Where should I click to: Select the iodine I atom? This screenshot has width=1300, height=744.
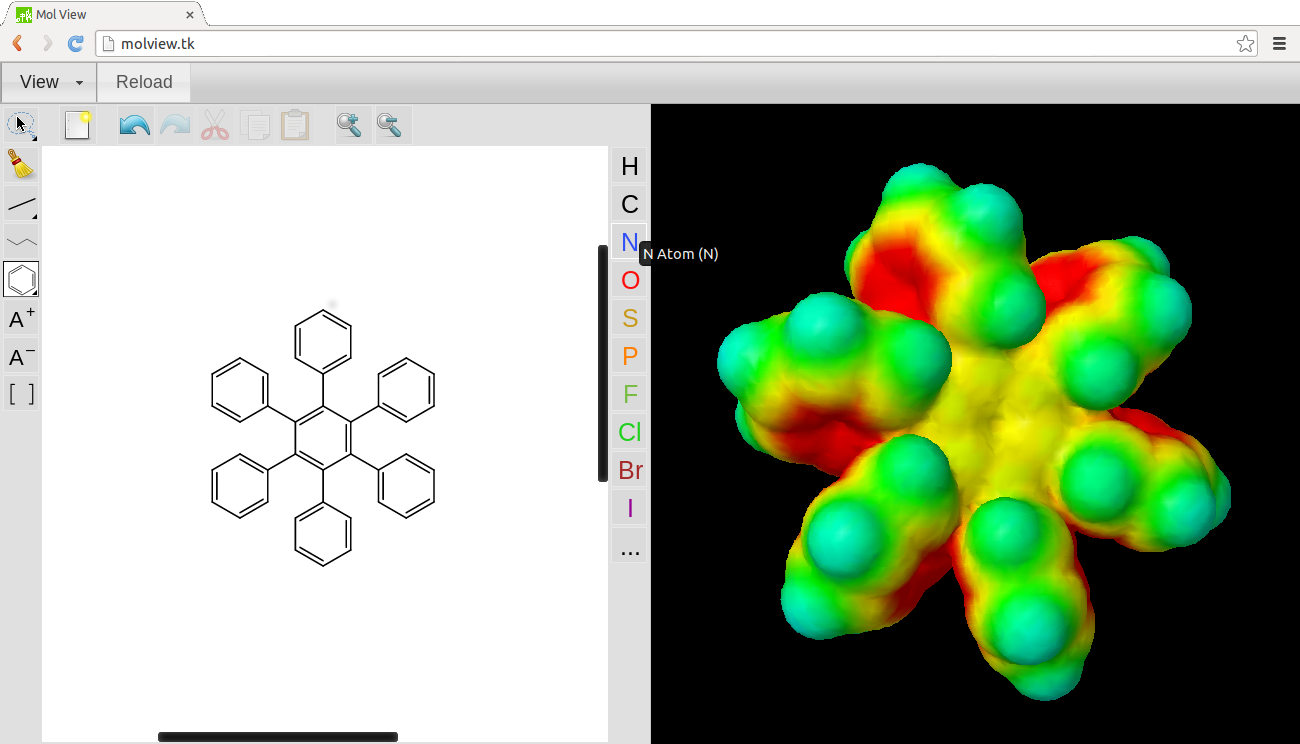[630, 508]
